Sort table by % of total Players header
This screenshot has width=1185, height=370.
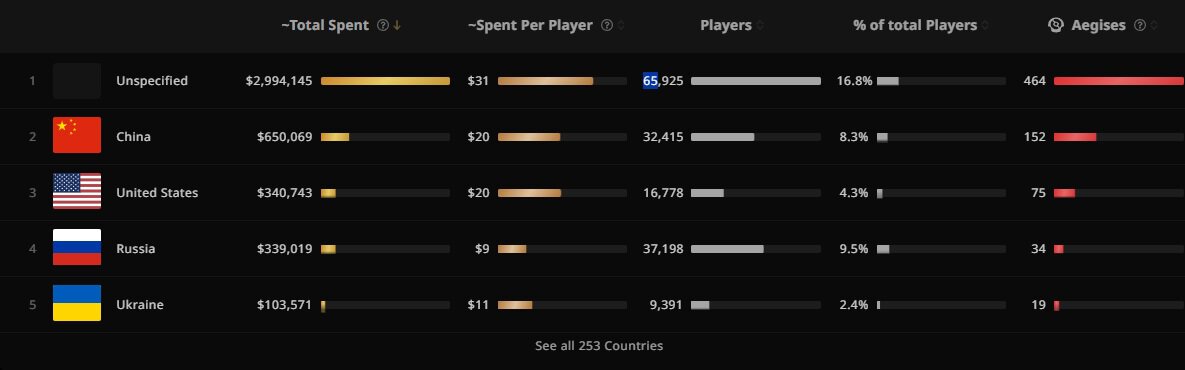[915, 26]
